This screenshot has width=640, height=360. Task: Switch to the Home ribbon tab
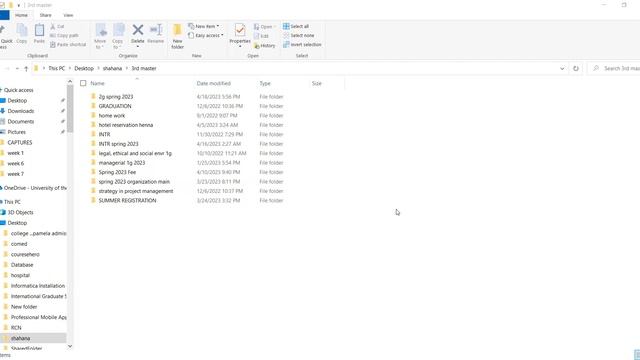coord(21,15)
